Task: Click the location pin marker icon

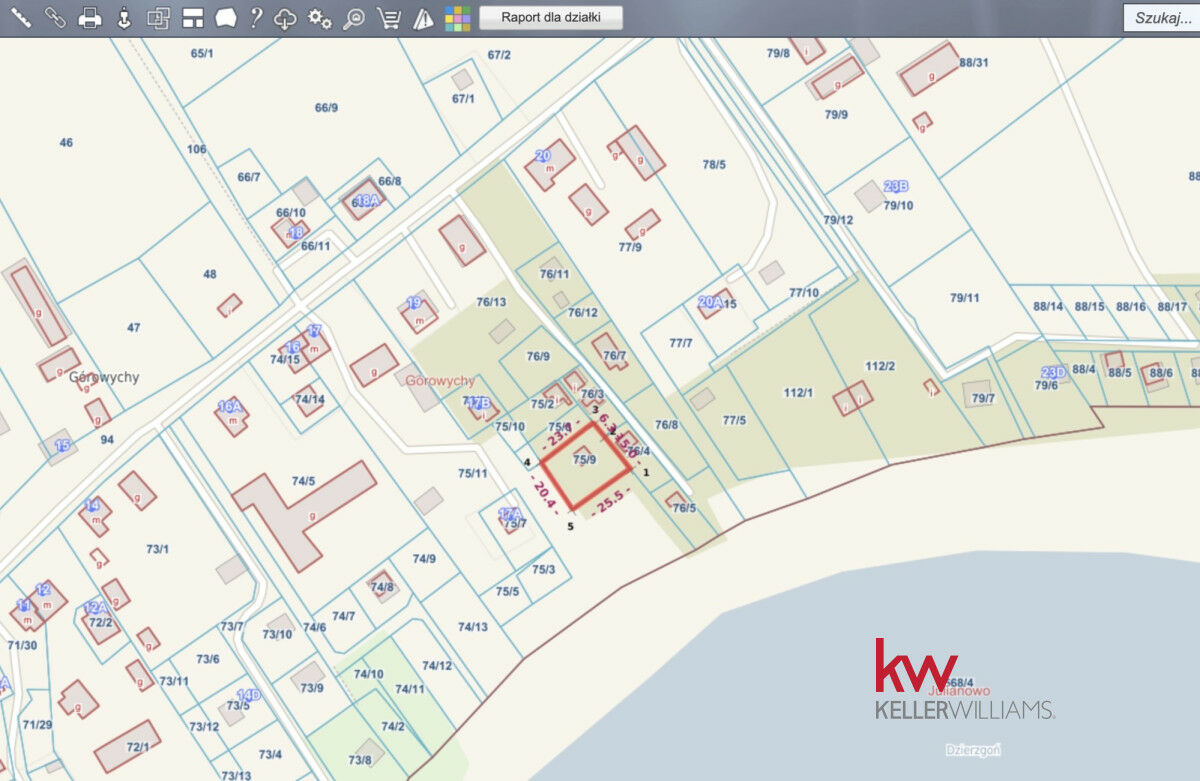Action: [124, 18]
